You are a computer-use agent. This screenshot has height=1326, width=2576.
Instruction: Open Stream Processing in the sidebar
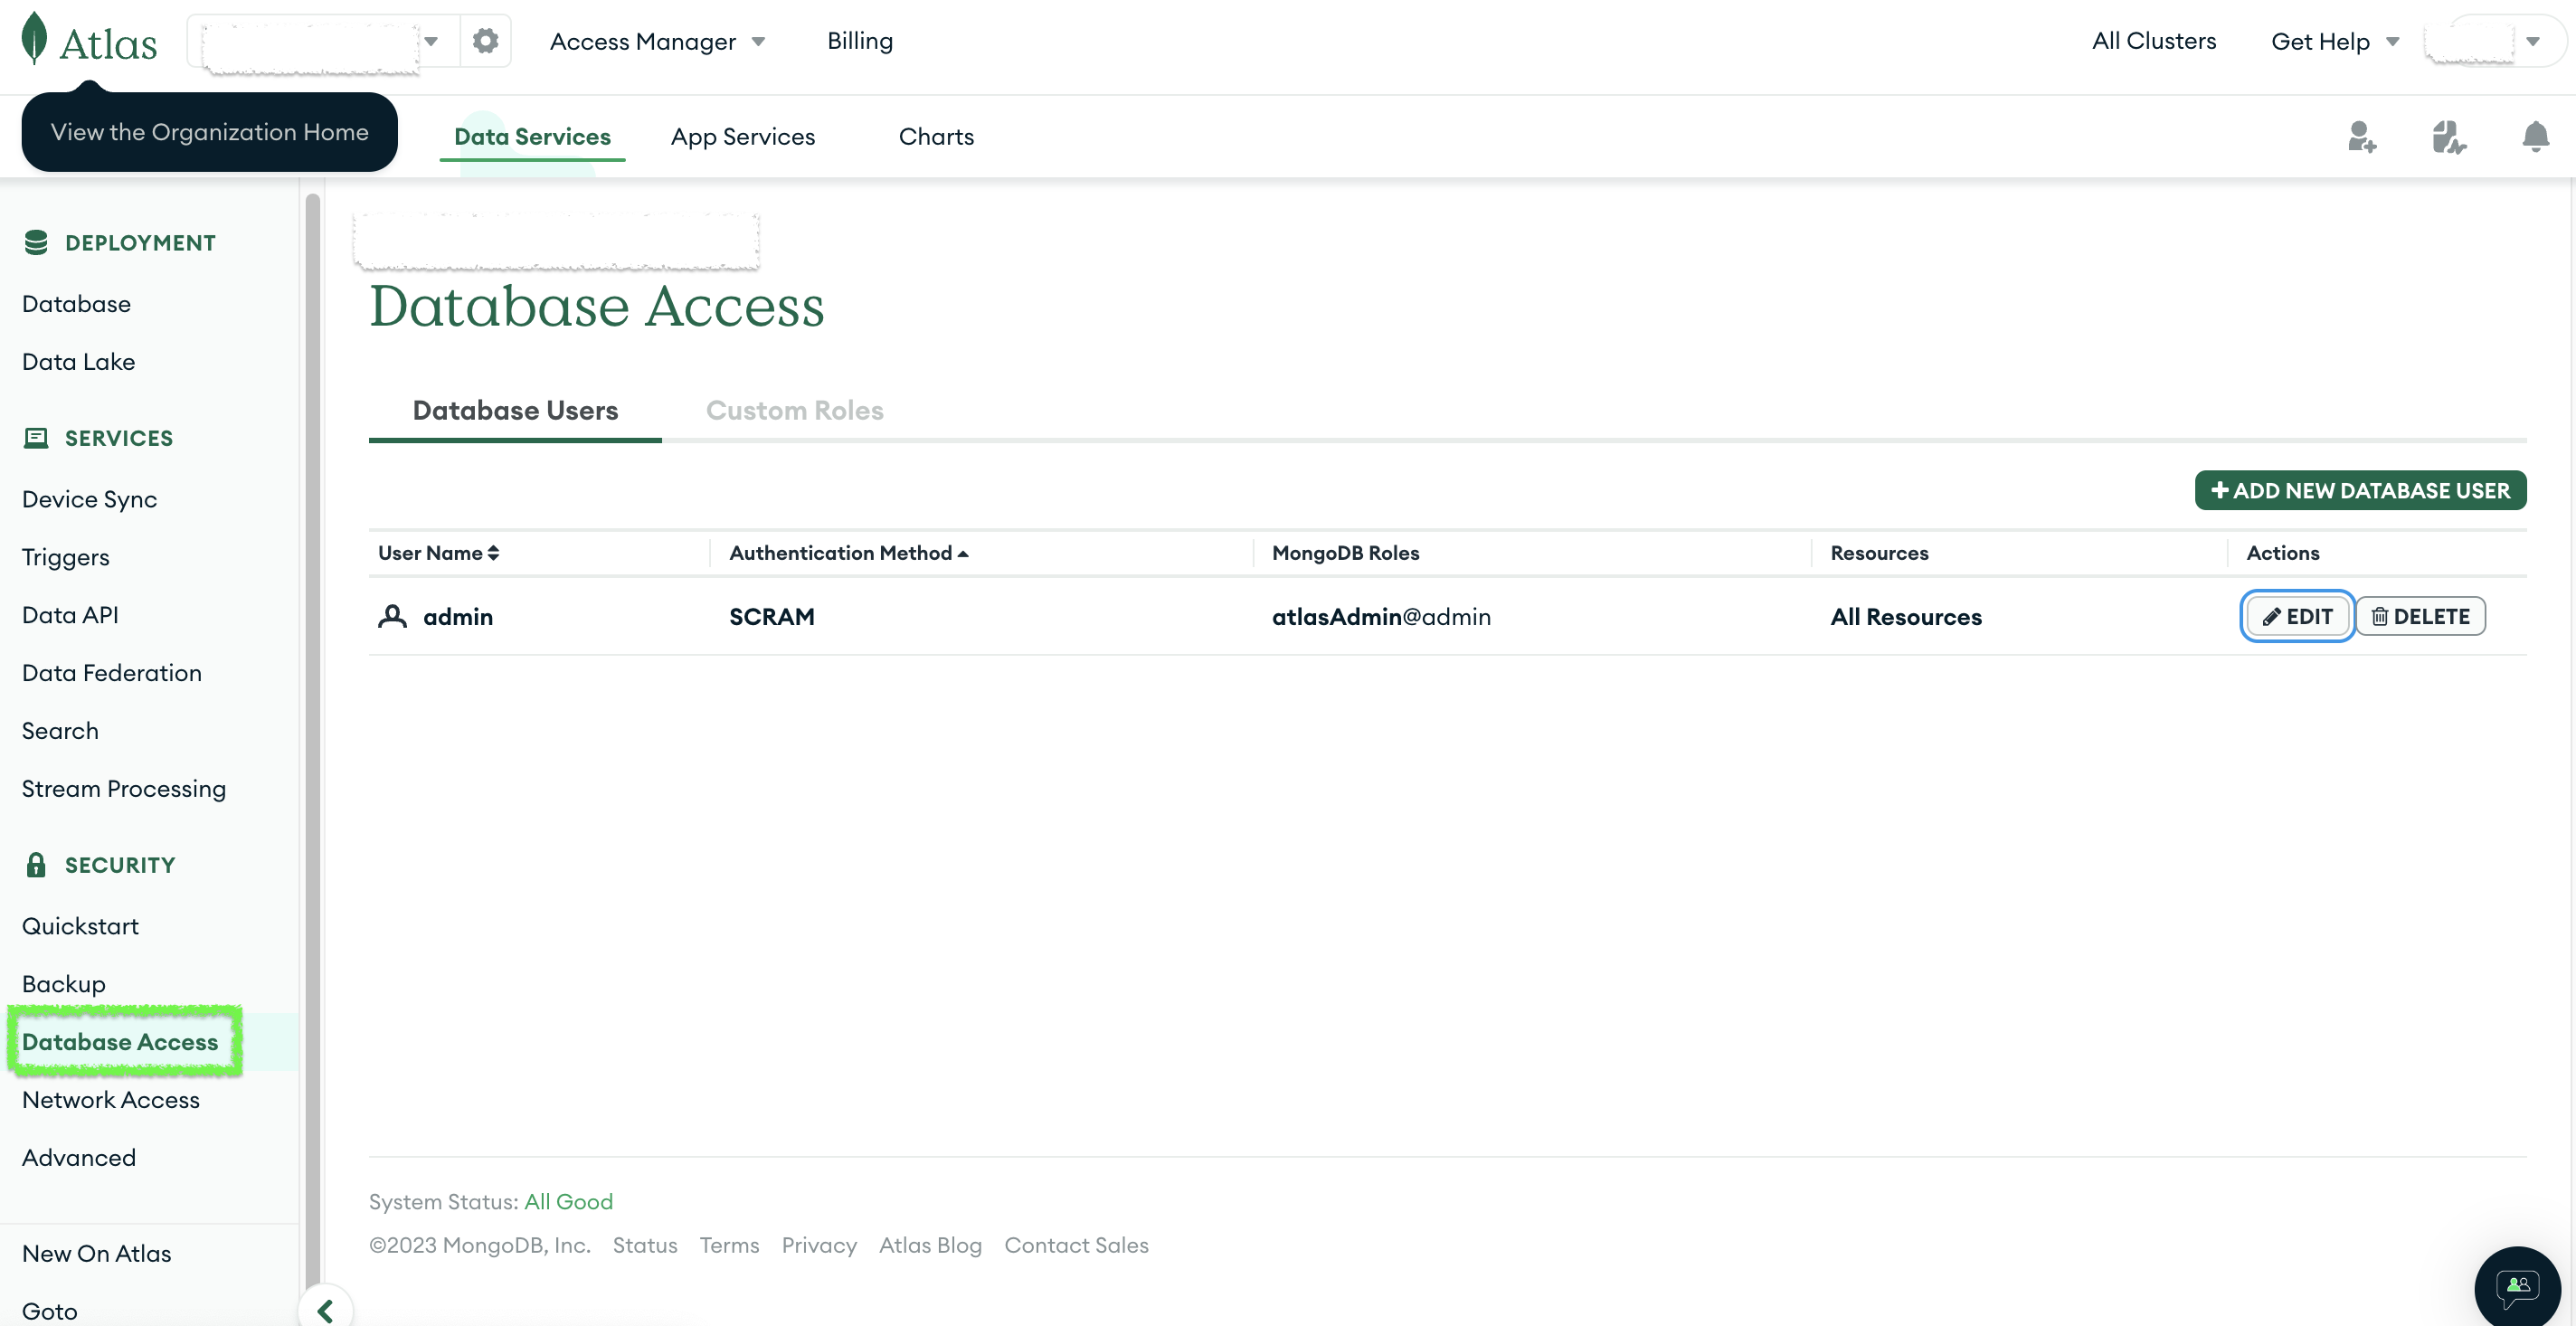click(123, 789)
